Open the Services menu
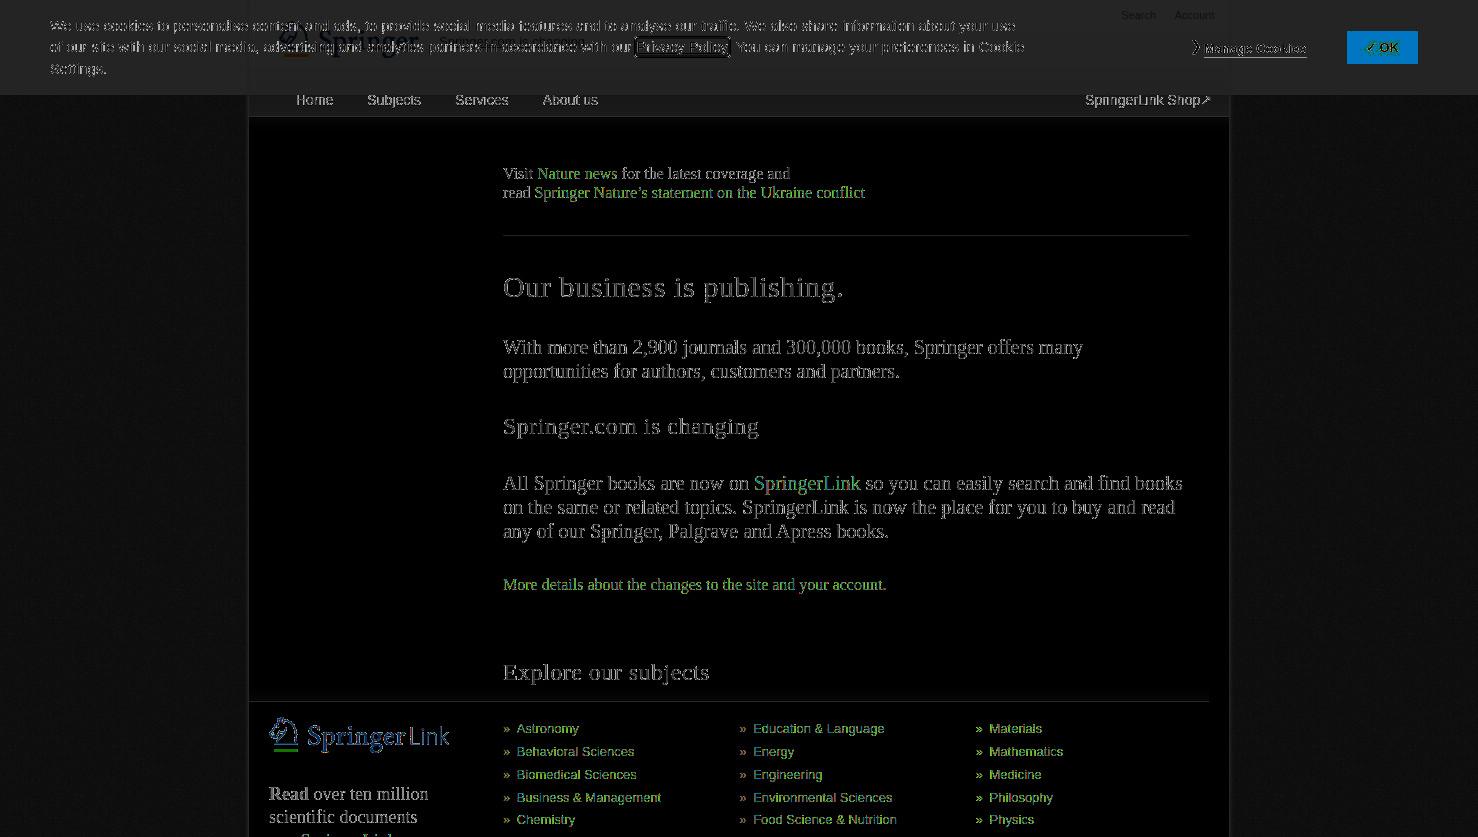This screenshot has width=1478, height=837. click(x=481, y=100)
